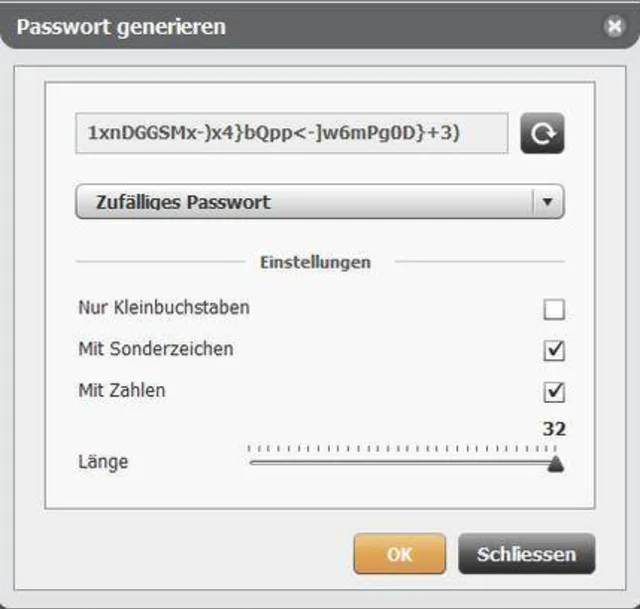This screenshot has width=640, height=609.
Task: Click inside the generated password field
Action: point(291,133)
